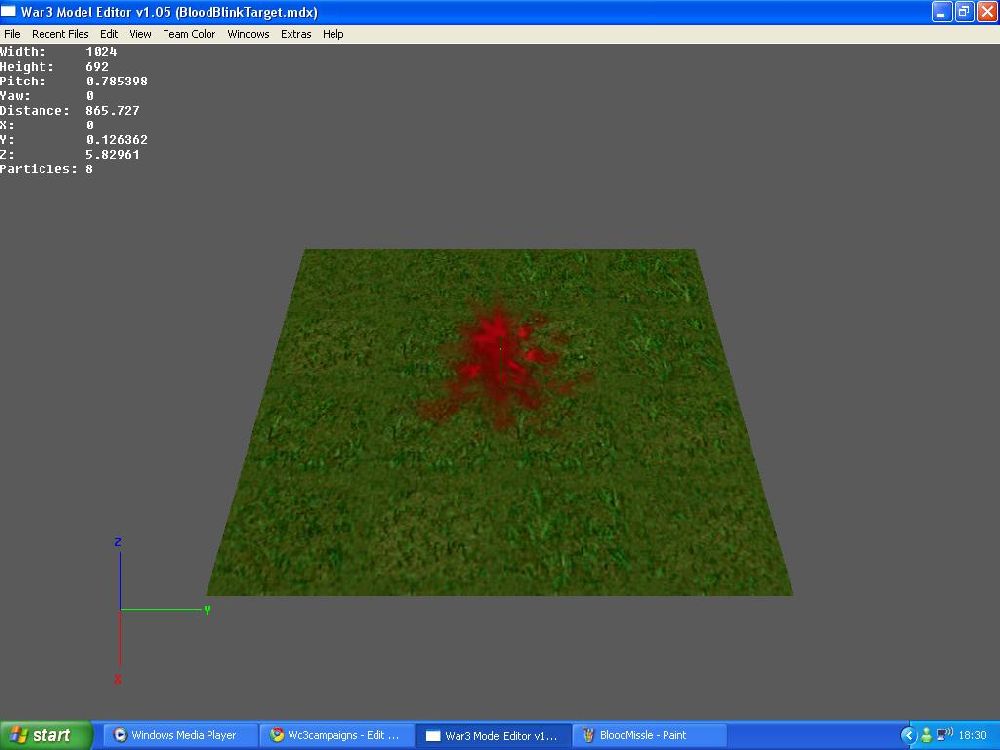Click the green messenger tray icon
The image size is (1000, 750).
[927, 735]
